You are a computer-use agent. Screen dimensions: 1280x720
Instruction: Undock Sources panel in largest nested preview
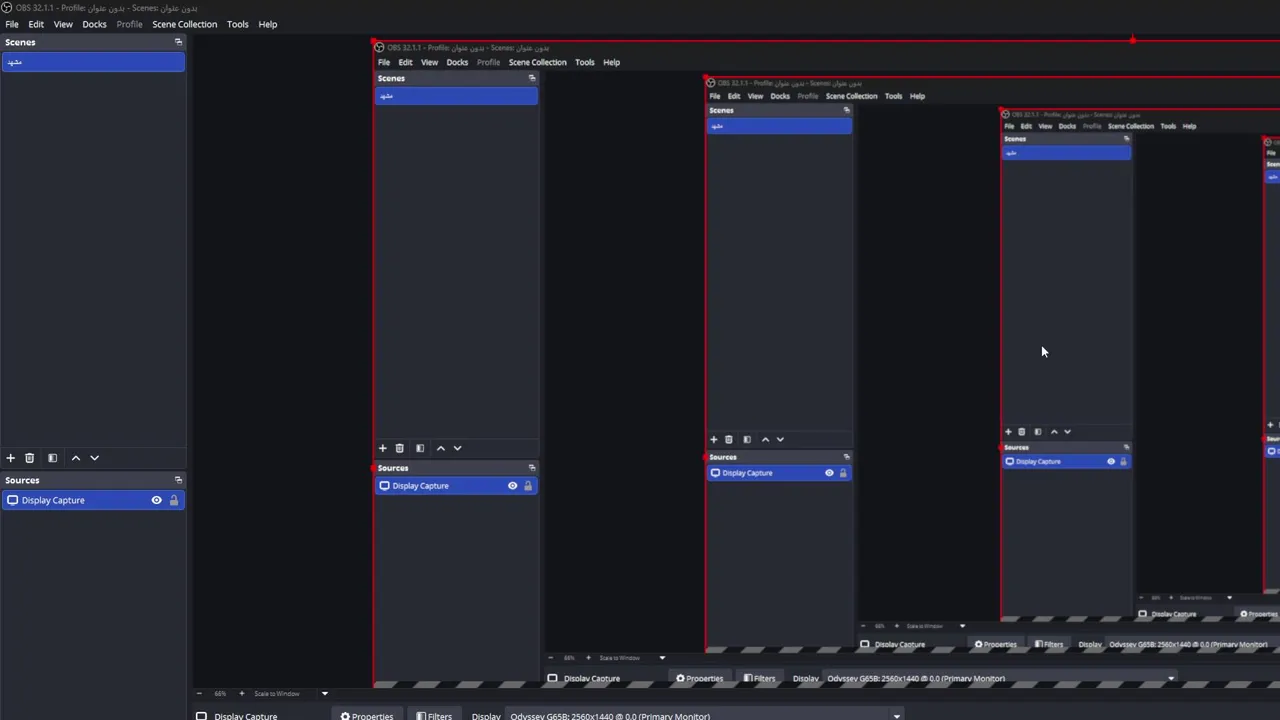pos(532,468)
